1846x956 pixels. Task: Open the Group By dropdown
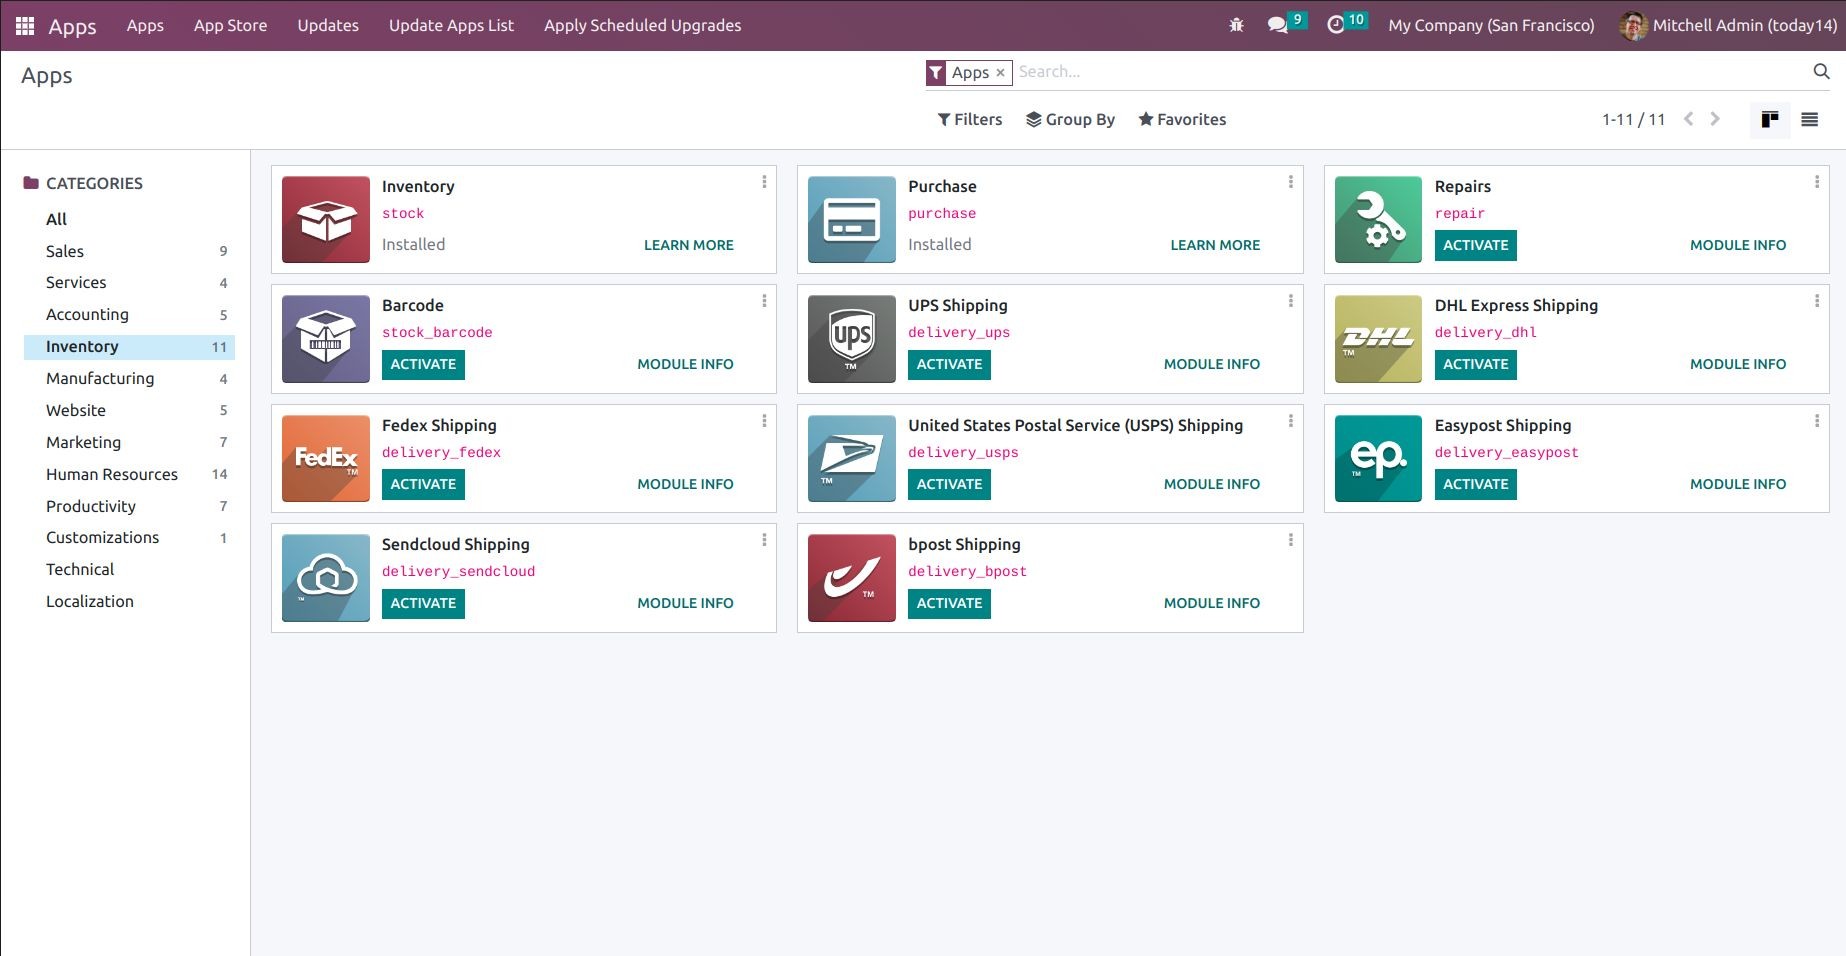[1070, 119]
